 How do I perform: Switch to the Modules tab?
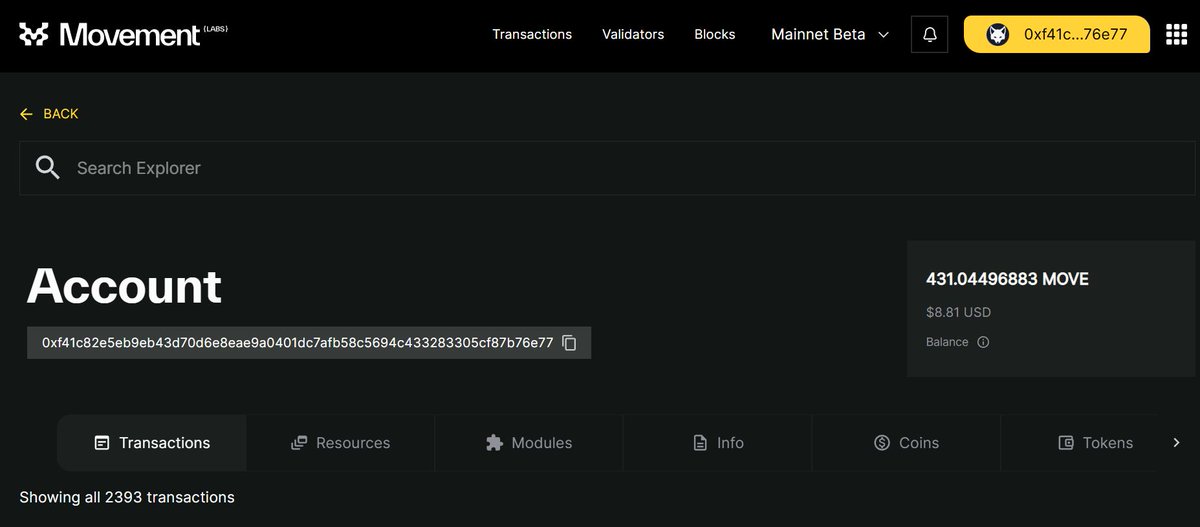(x=529, y=442)
